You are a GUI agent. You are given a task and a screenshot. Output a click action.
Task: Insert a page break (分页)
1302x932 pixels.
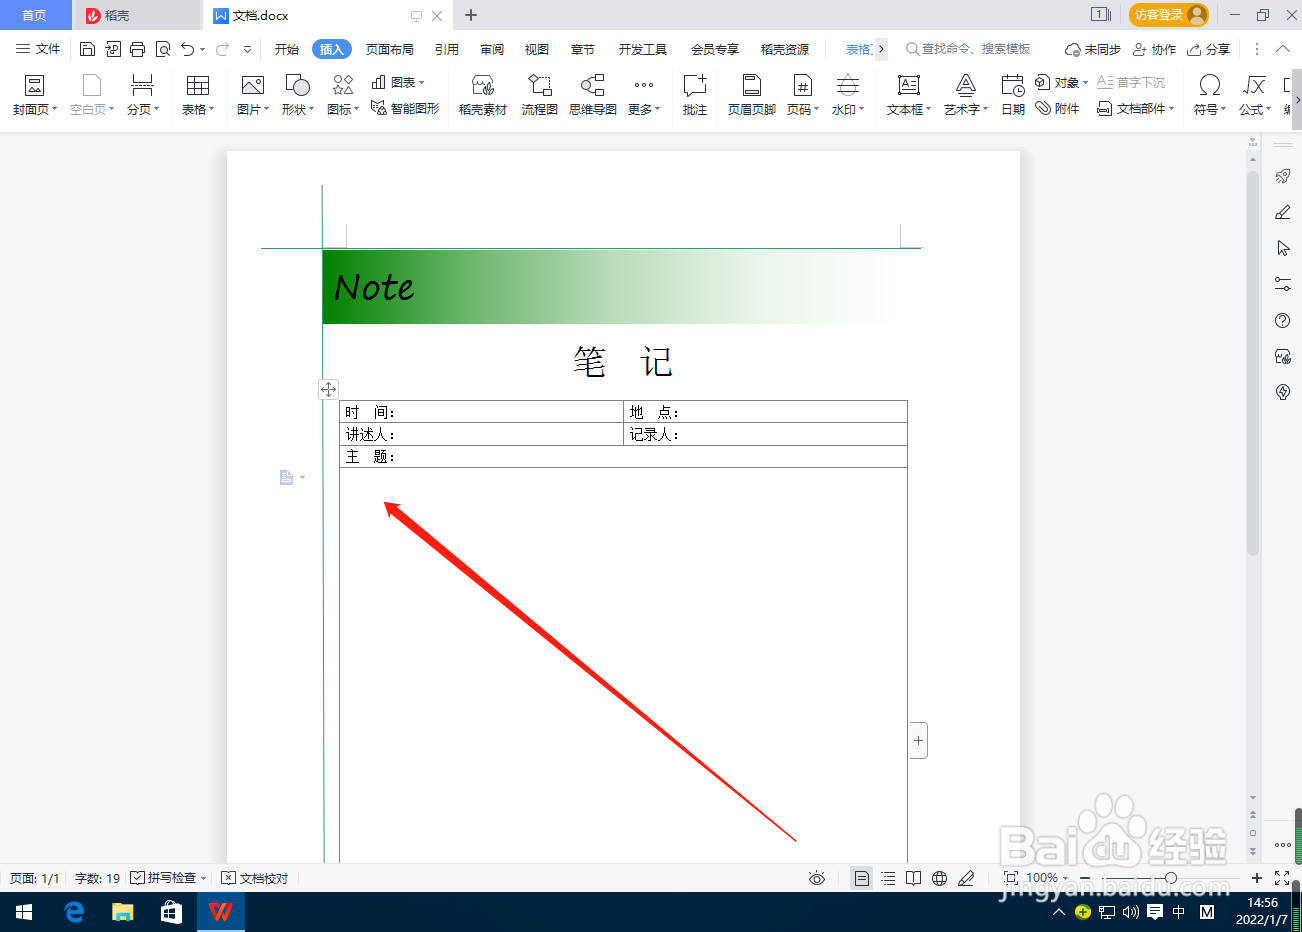coord(143,96)
